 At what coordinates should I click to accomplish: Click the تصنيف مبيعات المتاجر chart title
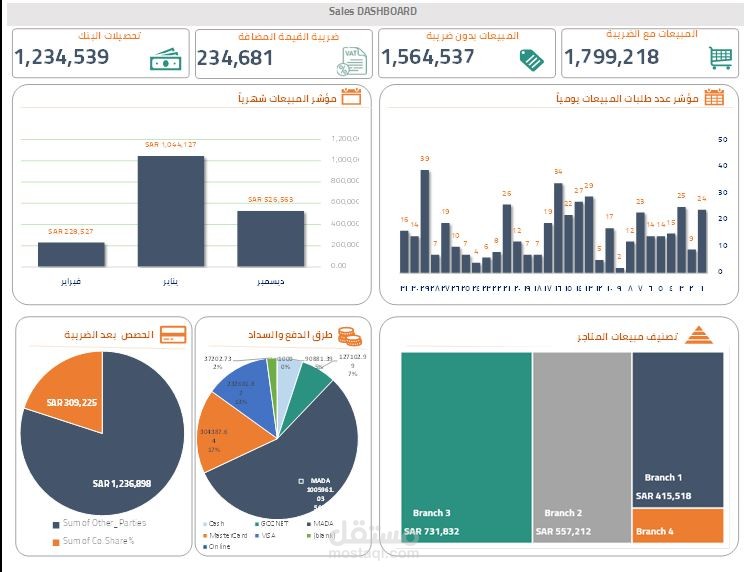click(x=627, y=336)
